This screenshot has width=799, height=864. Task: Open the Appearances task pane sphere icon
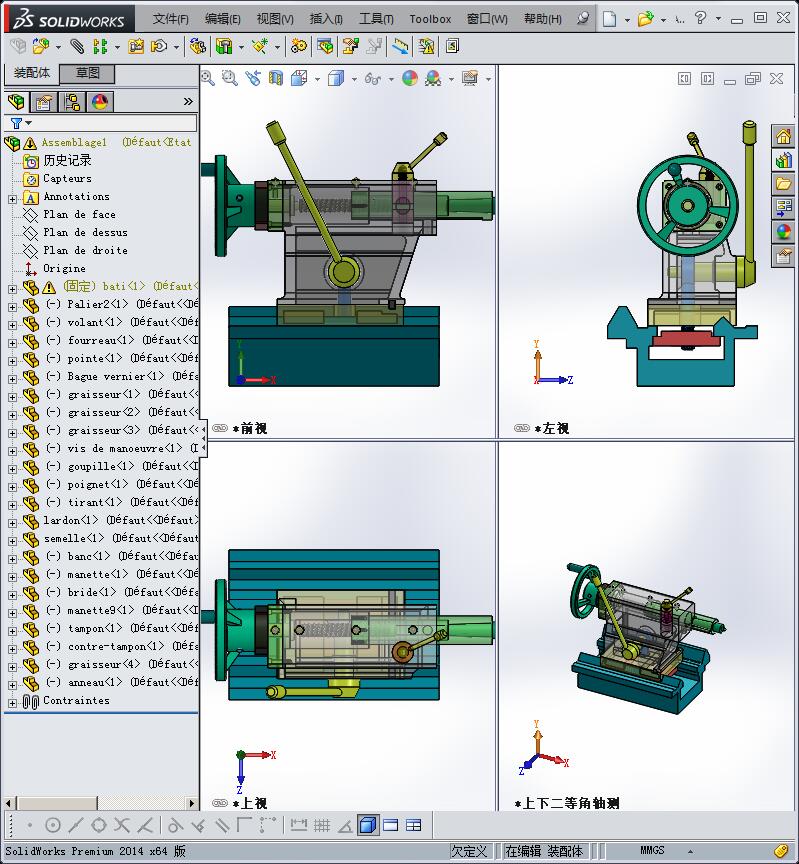pyautogui.click(x=783, y=232)
